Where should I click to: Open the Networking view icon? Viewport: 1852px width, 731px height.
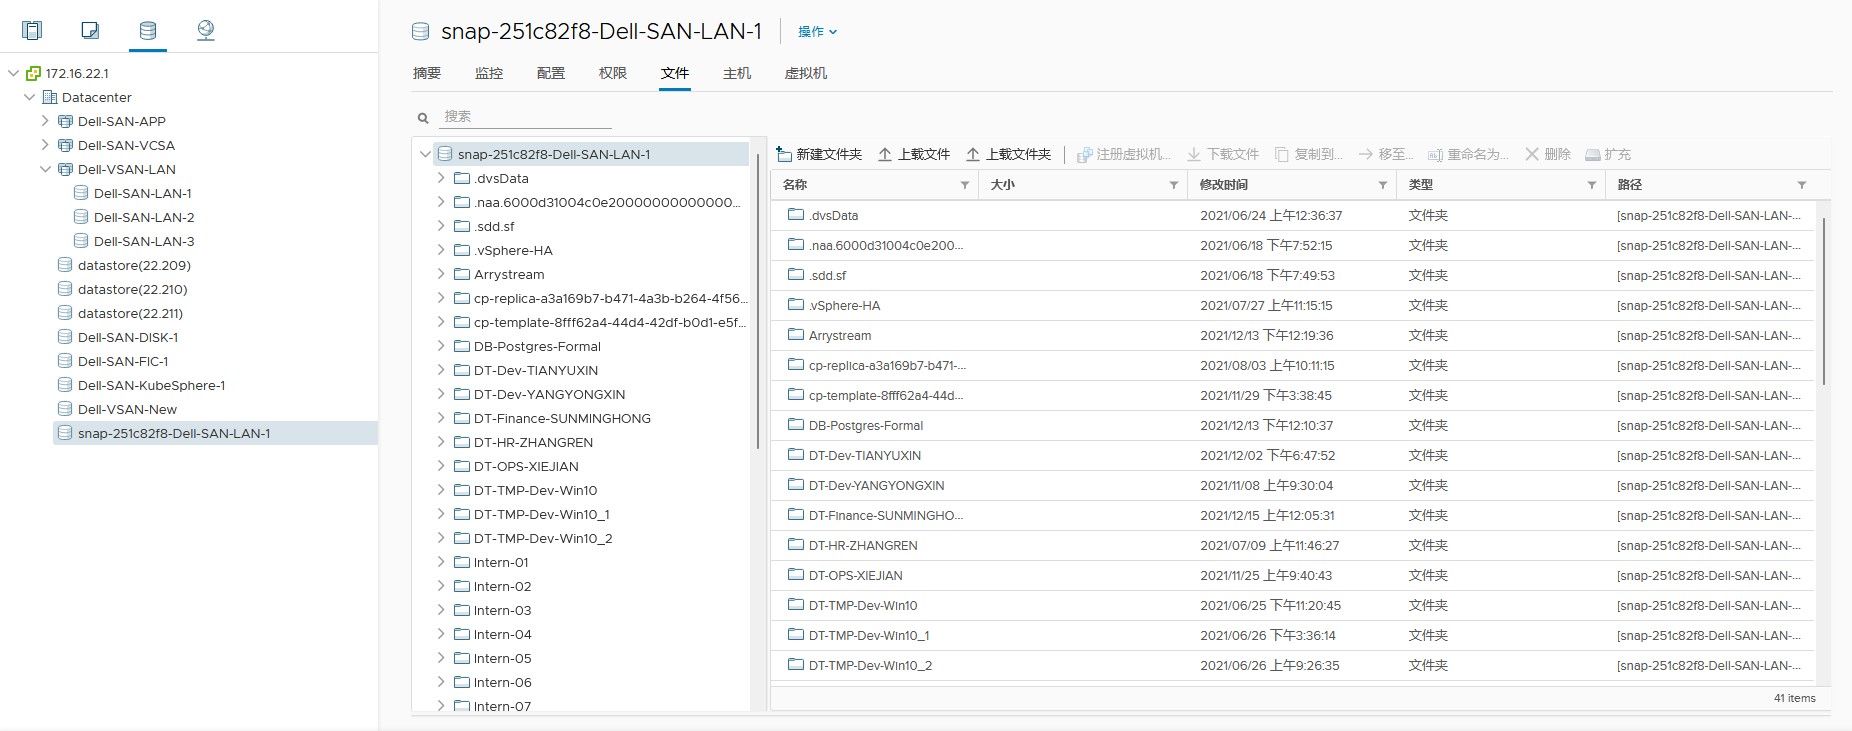click(206, 30)
